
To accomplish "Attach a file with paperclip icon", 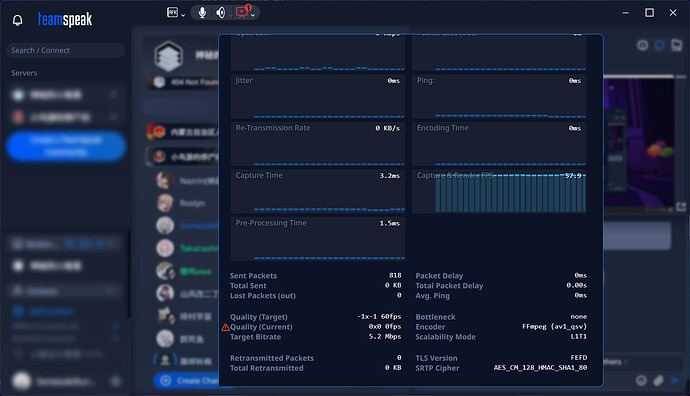I will 658,381.
